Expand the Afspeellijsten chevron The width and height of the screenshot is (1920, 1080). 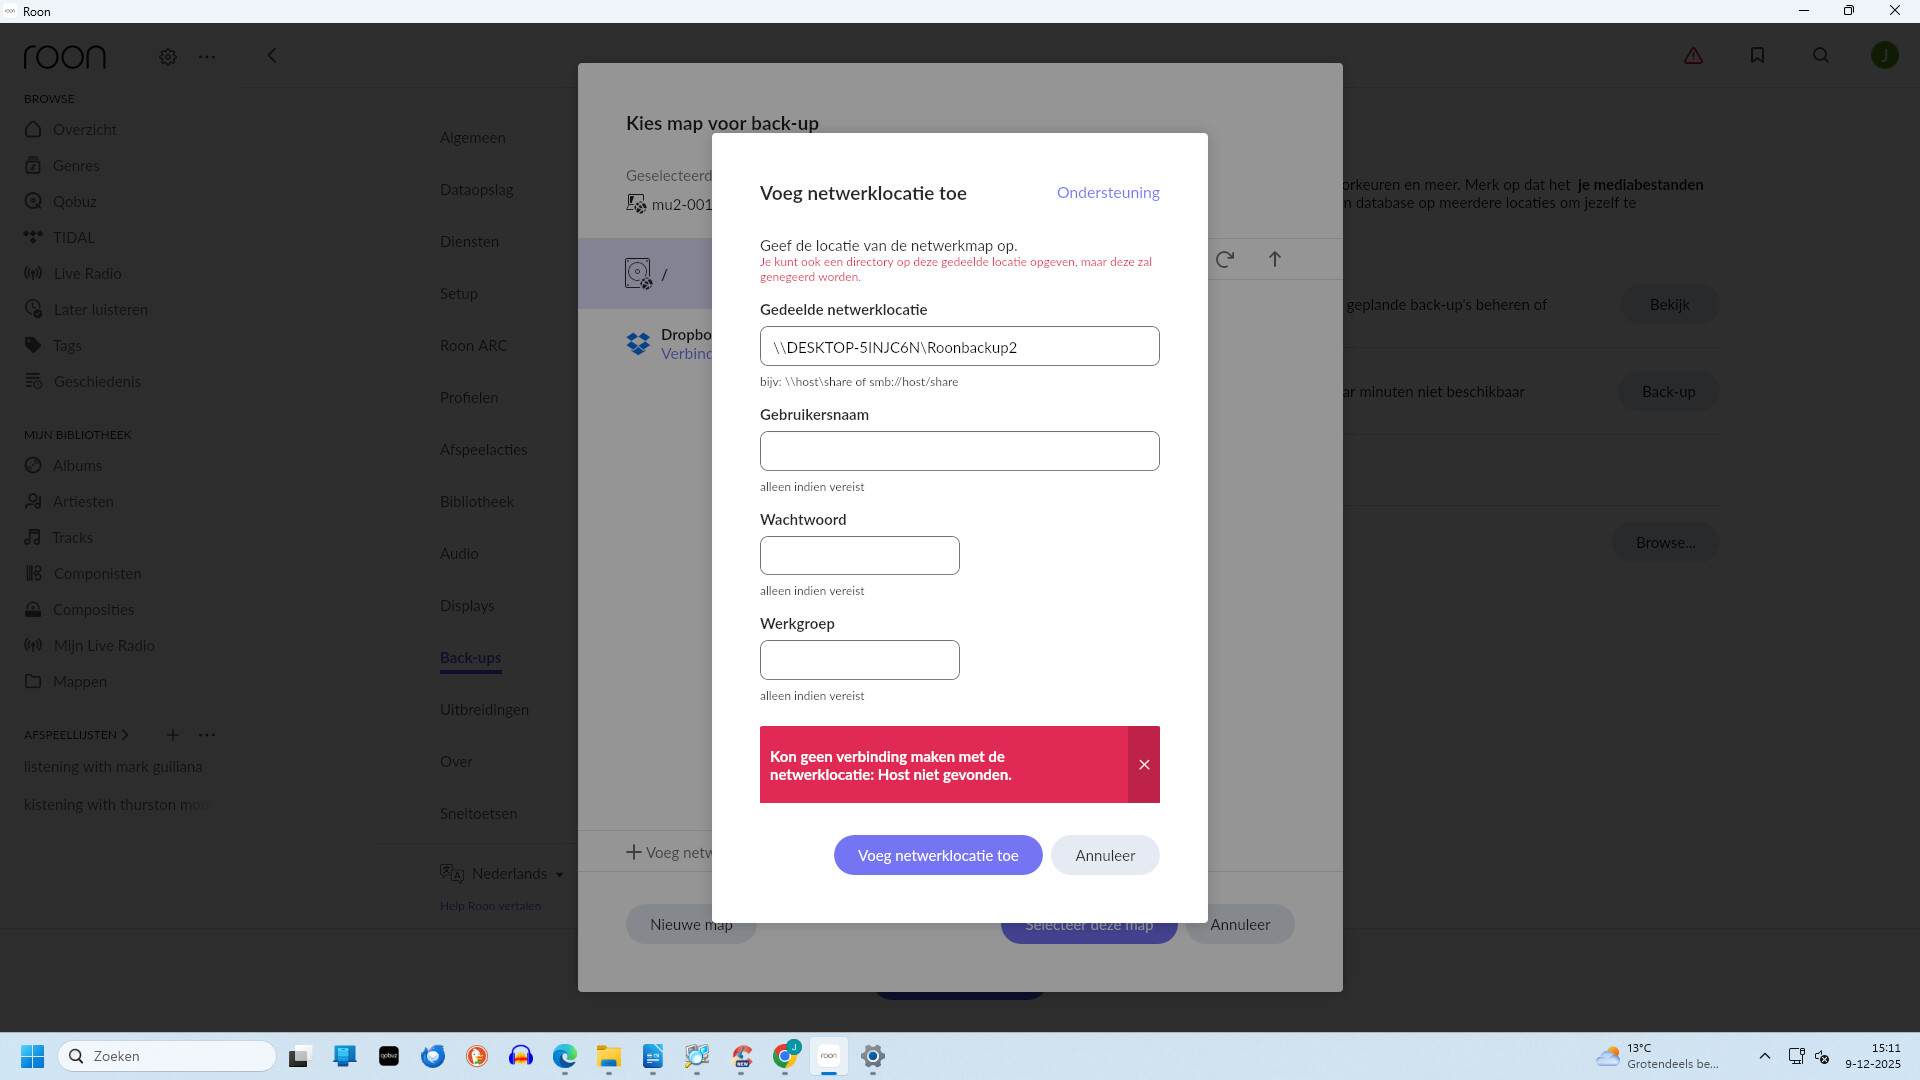pos(125,735)
